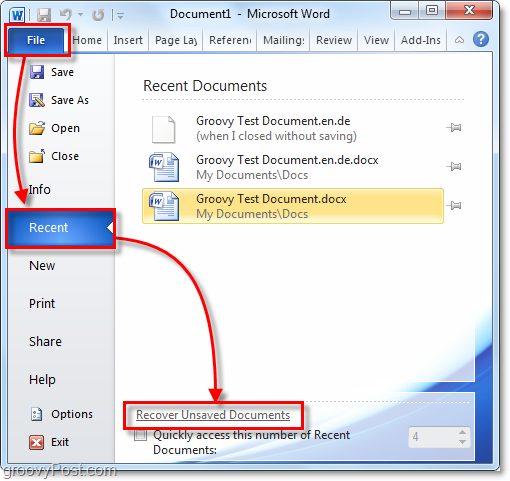This screenshot has height=481, width=510.
Task: Select New in the File menu
Action: coord(42,266)
